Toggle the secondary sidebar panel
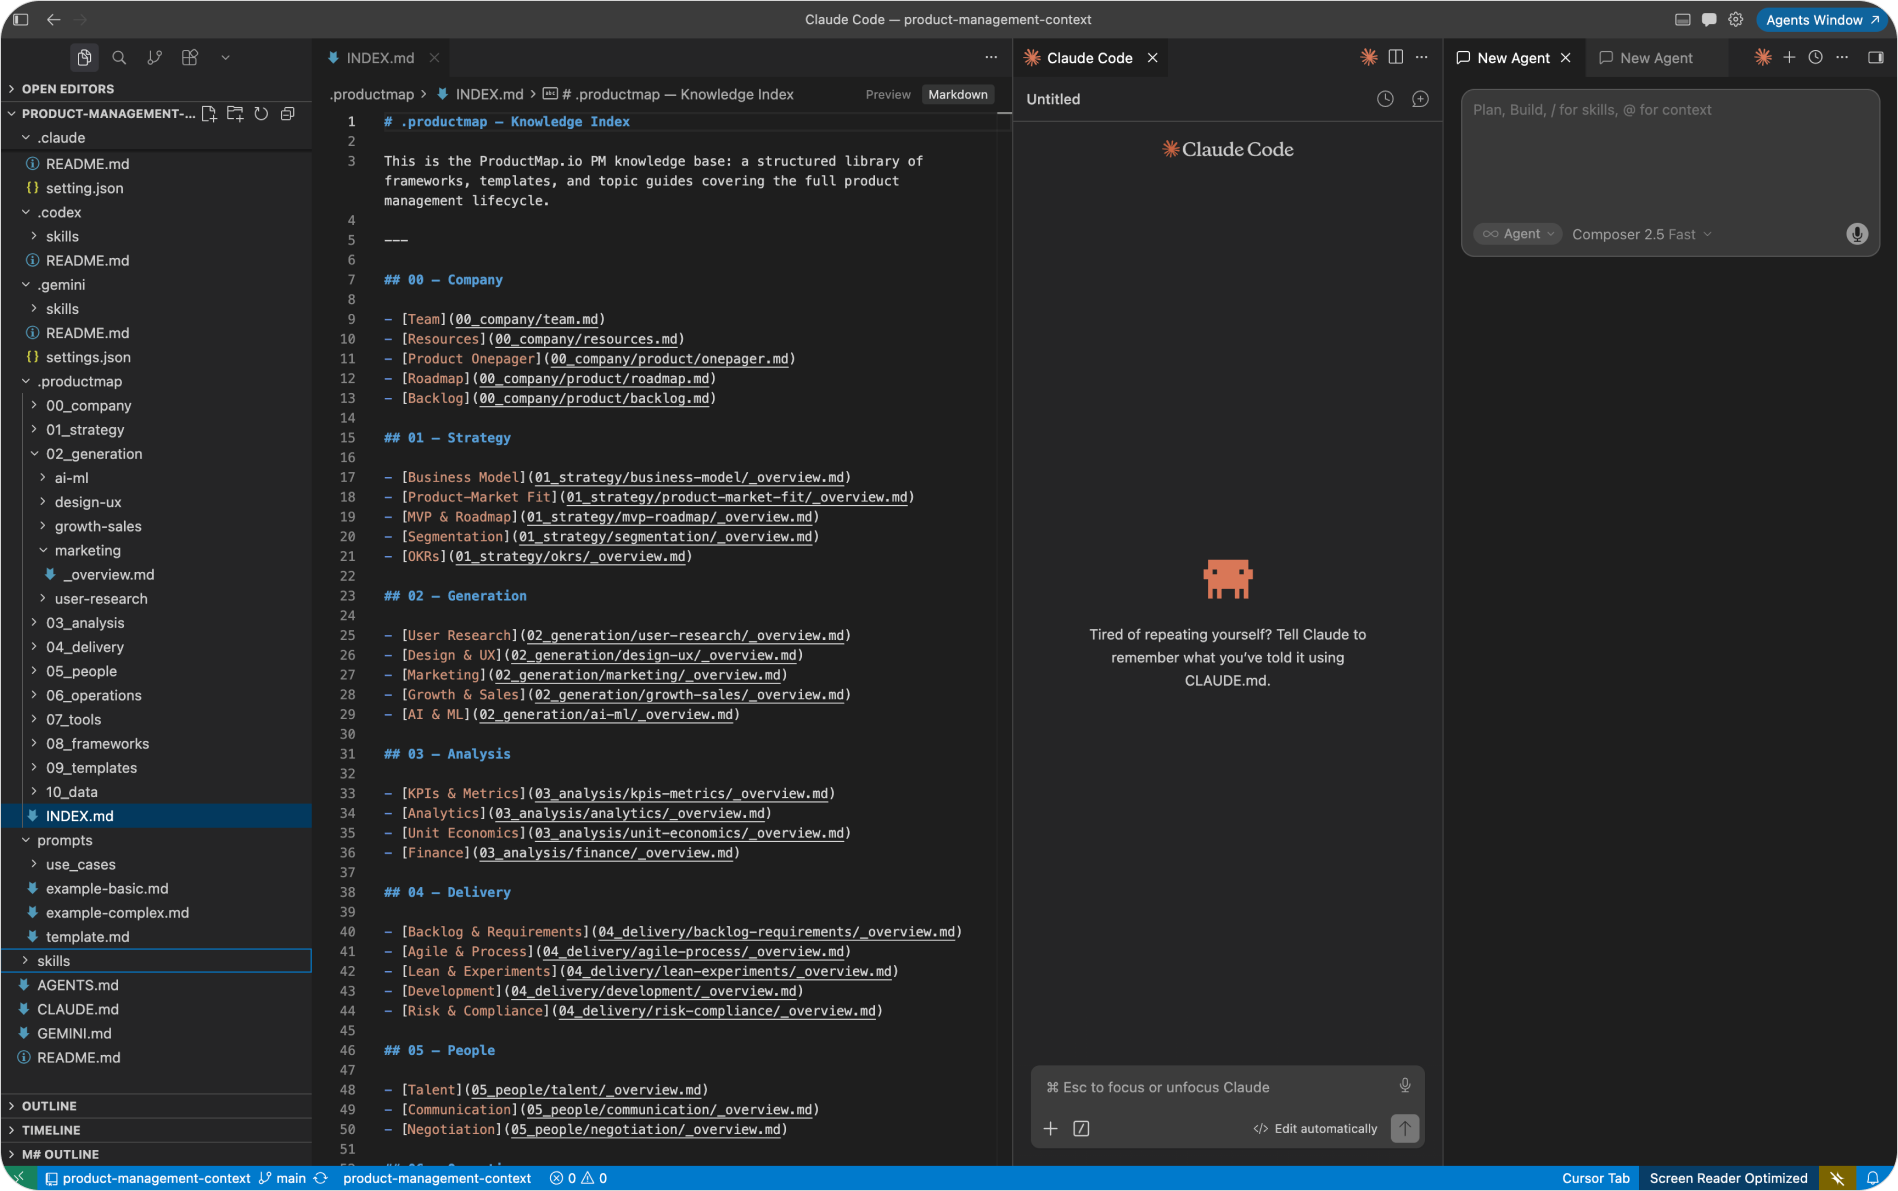1898x1191 pixels. [x=1876, y=57]
